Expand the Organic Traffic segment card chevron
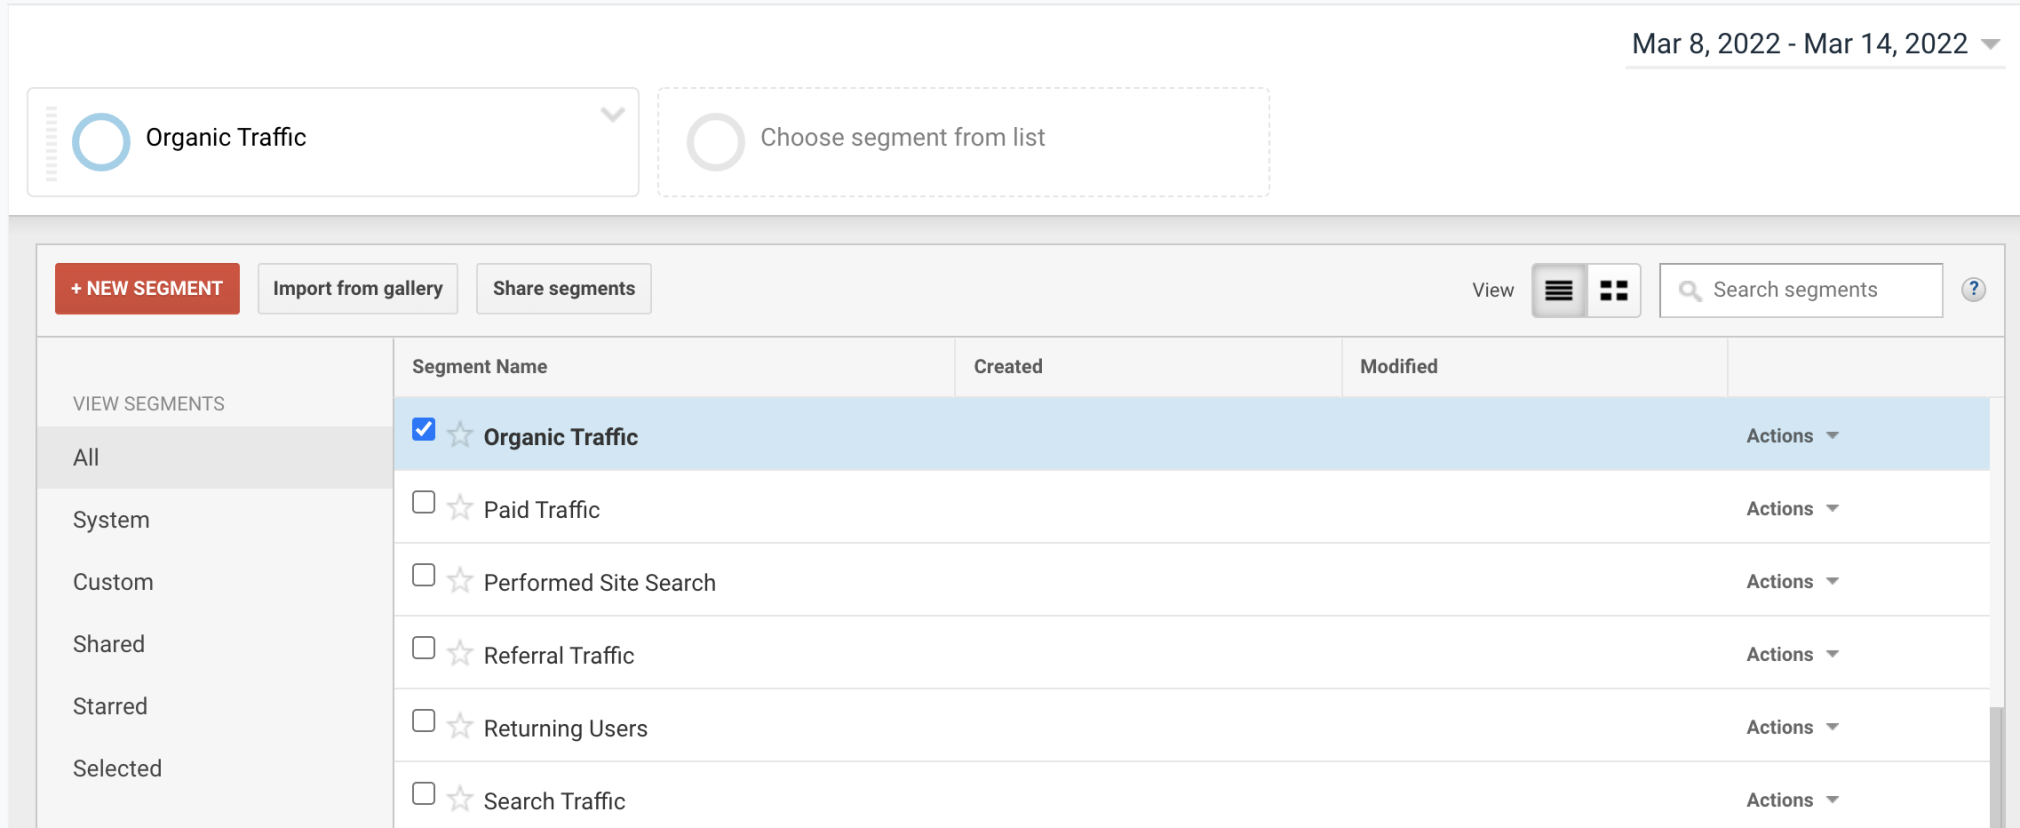 [612, 114]
